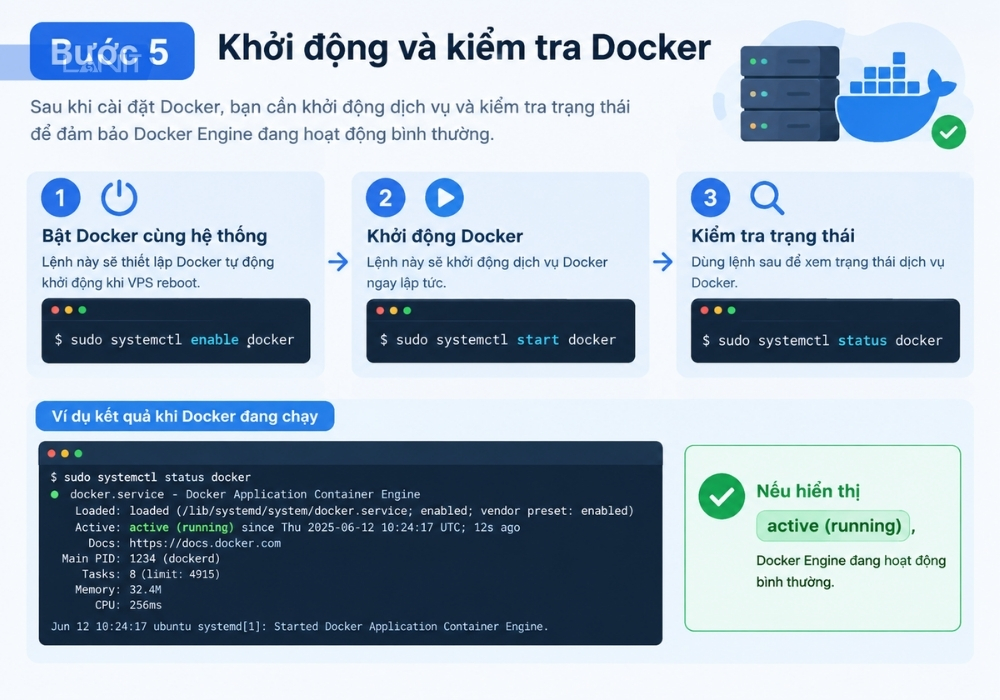Click the green dot in the enable docker terminal

(x=82, y=310)
